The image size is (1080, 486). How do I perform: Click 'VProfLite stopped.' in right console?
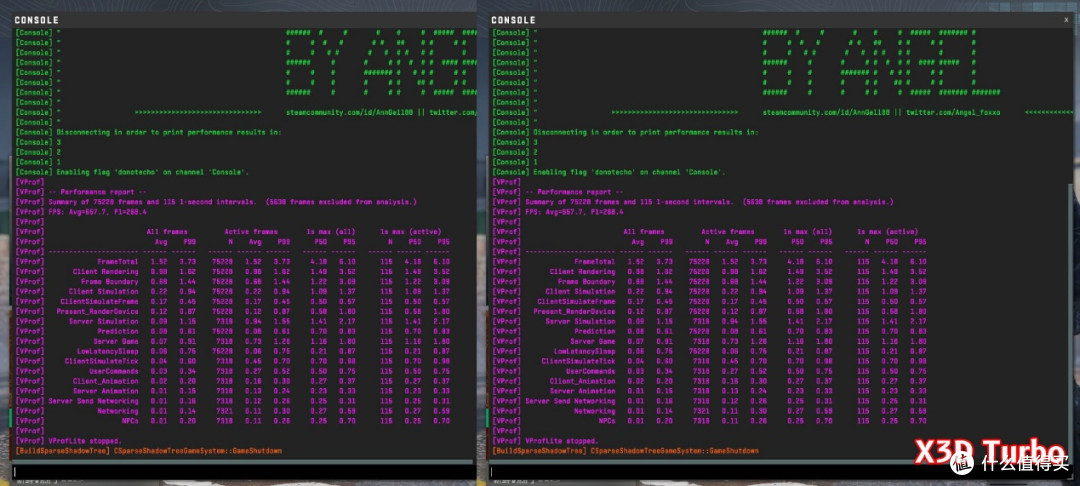[561, 441]
